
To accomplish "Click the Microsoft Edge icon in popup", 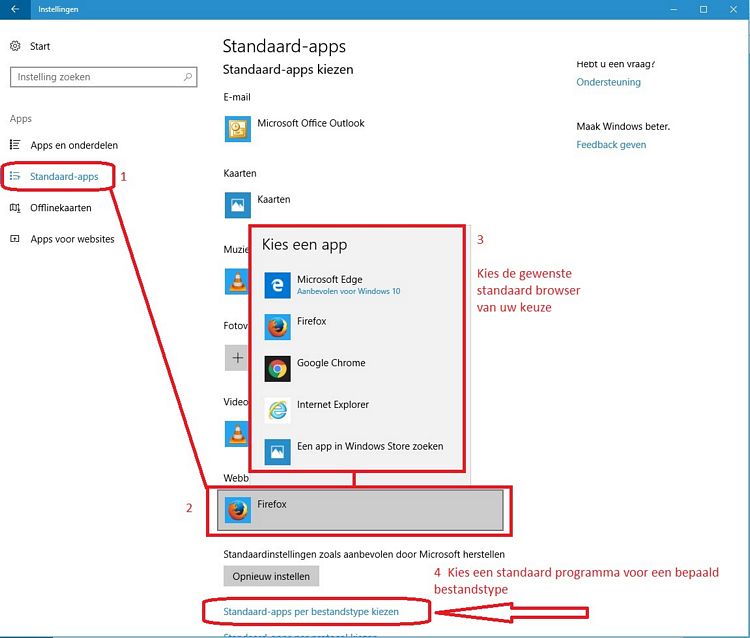I will [277, 285].
